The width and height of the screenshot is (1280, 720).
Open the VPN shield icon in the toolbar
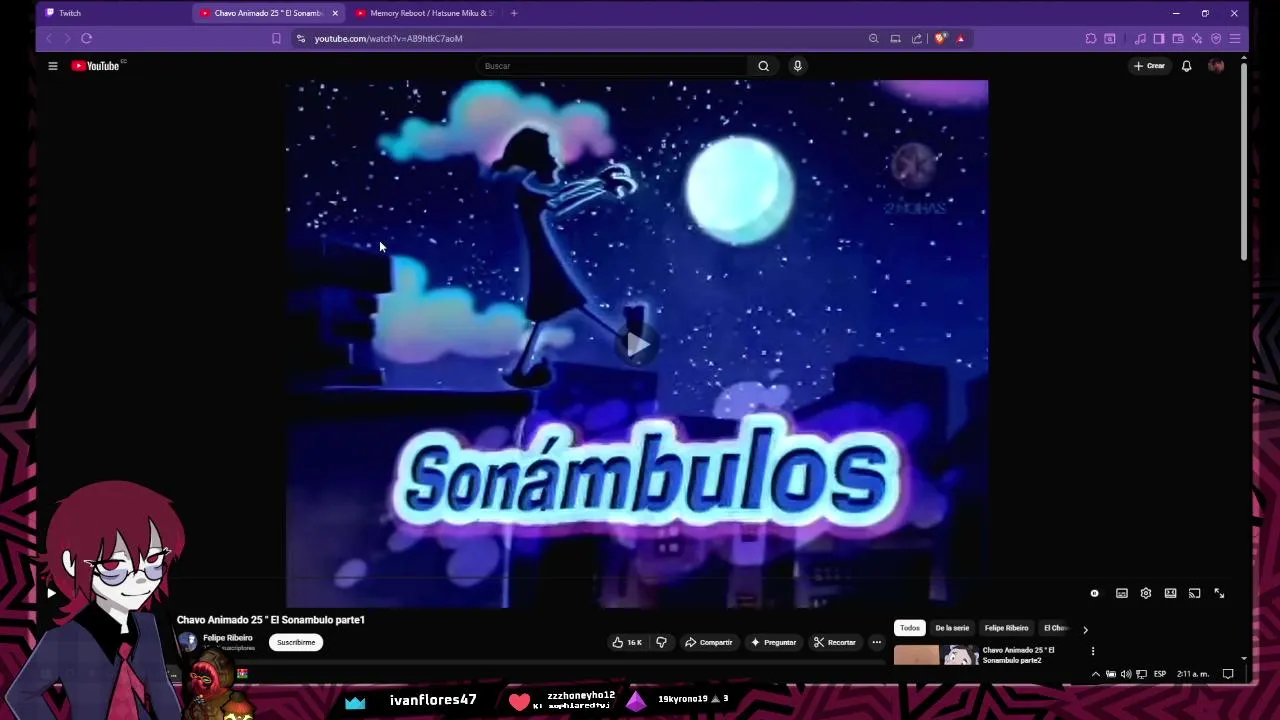[x=1216, y=38]
